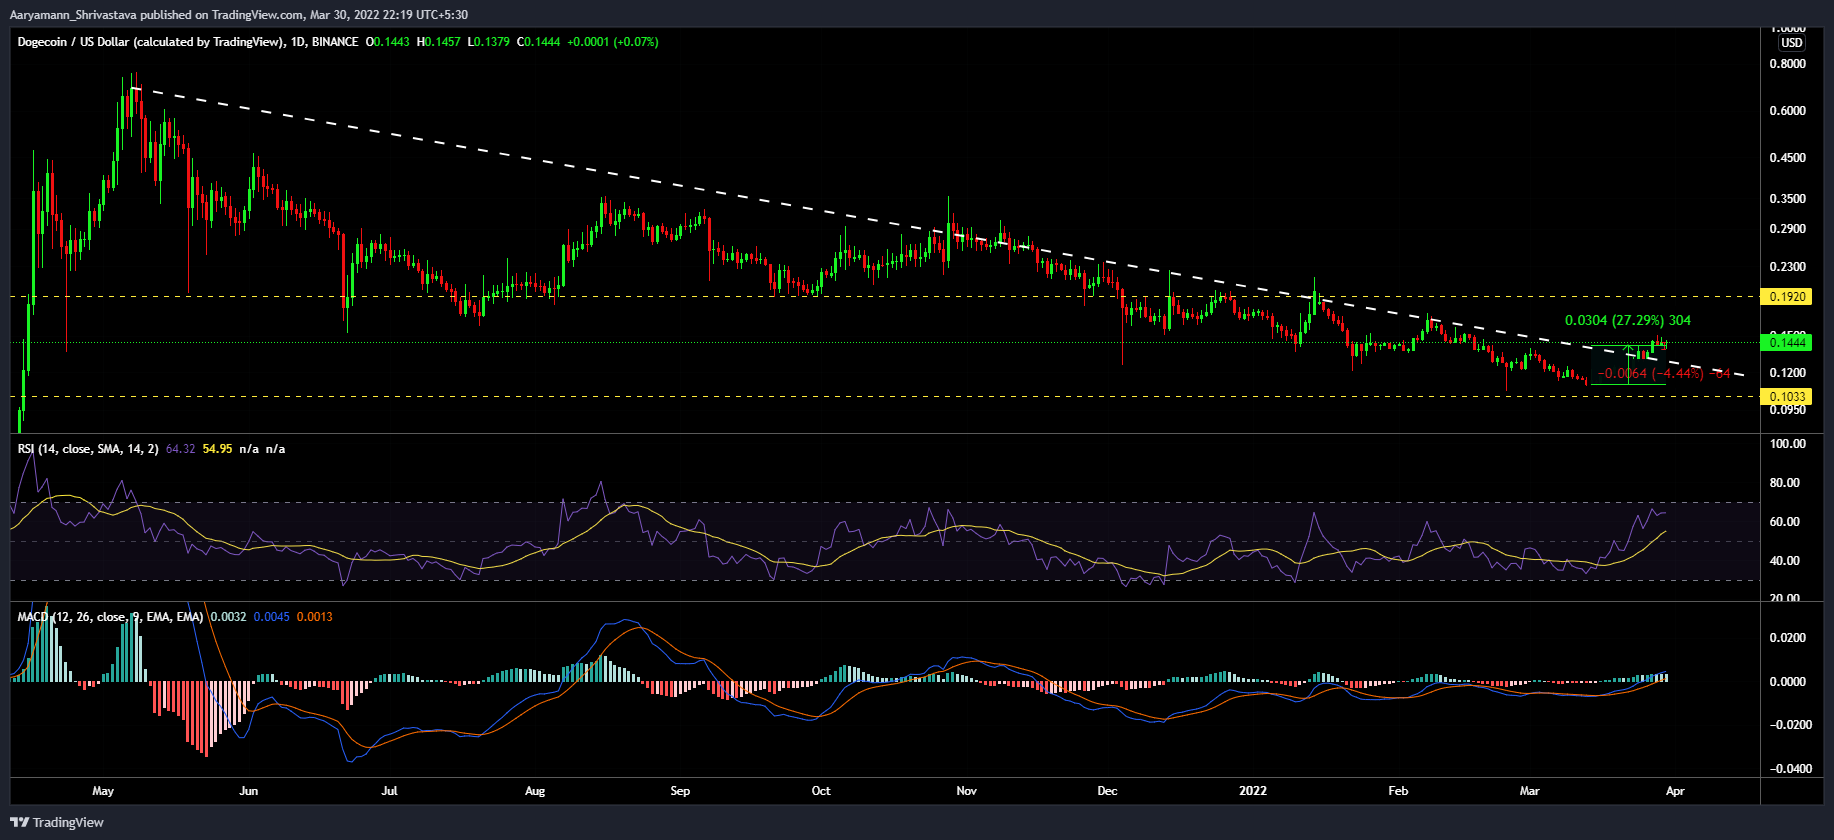
Task: Click the yellow RSI average value 54.95
Action: (217, 449)
